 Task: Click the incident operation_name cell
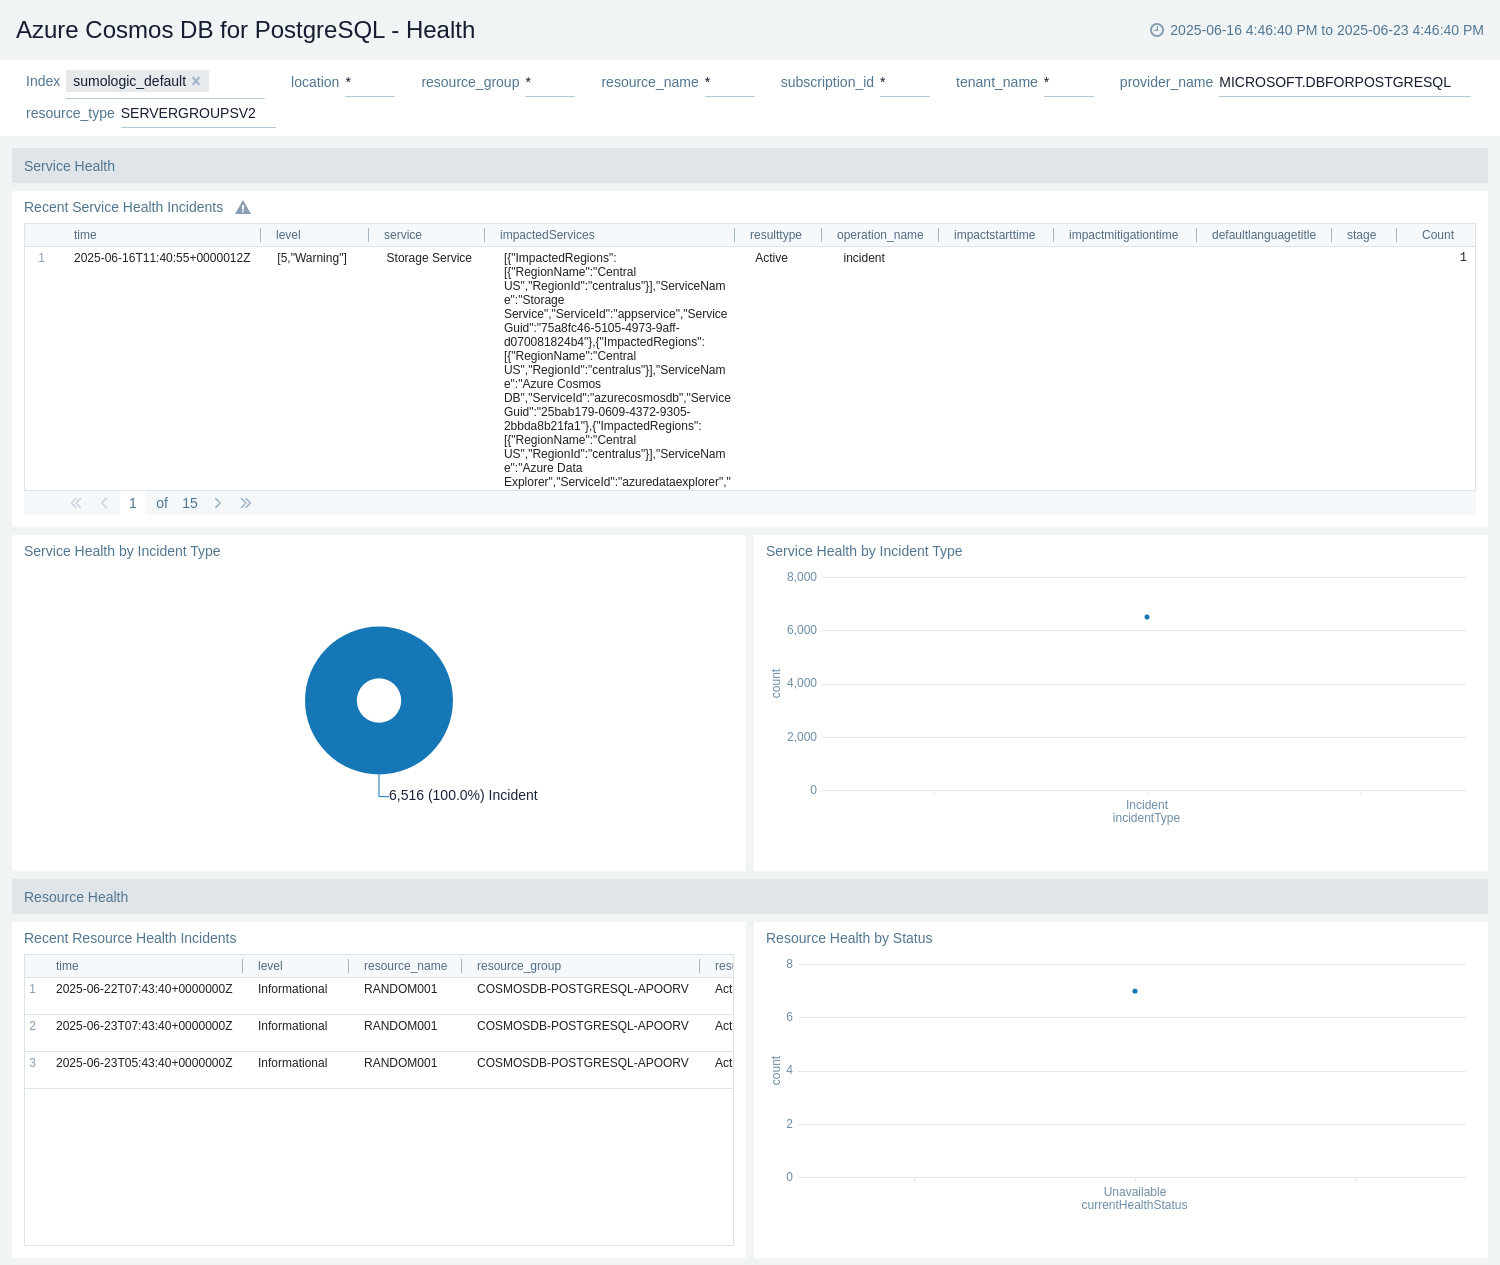(x=864, y=258)
